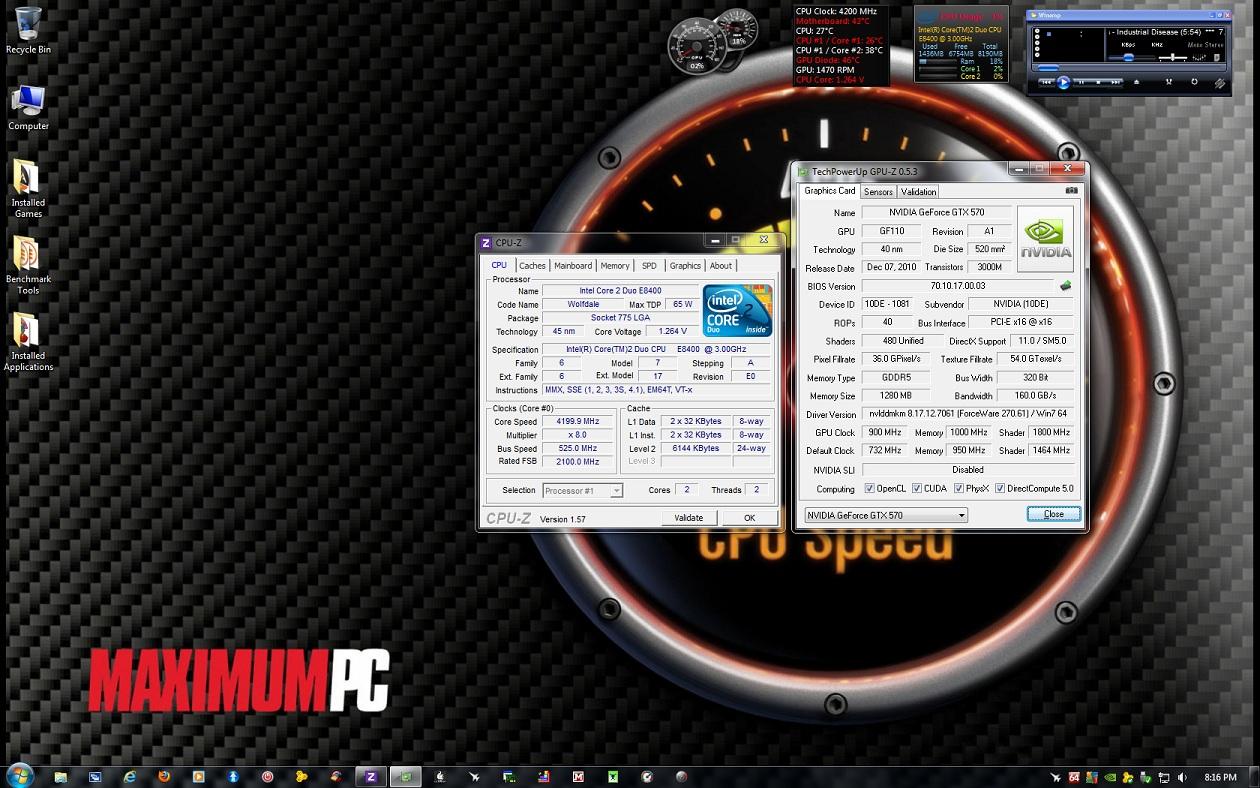Click Winamp lightning bolt logo icon
The width and height of the screenshot is (1260, 788).
click(1220, 83)
